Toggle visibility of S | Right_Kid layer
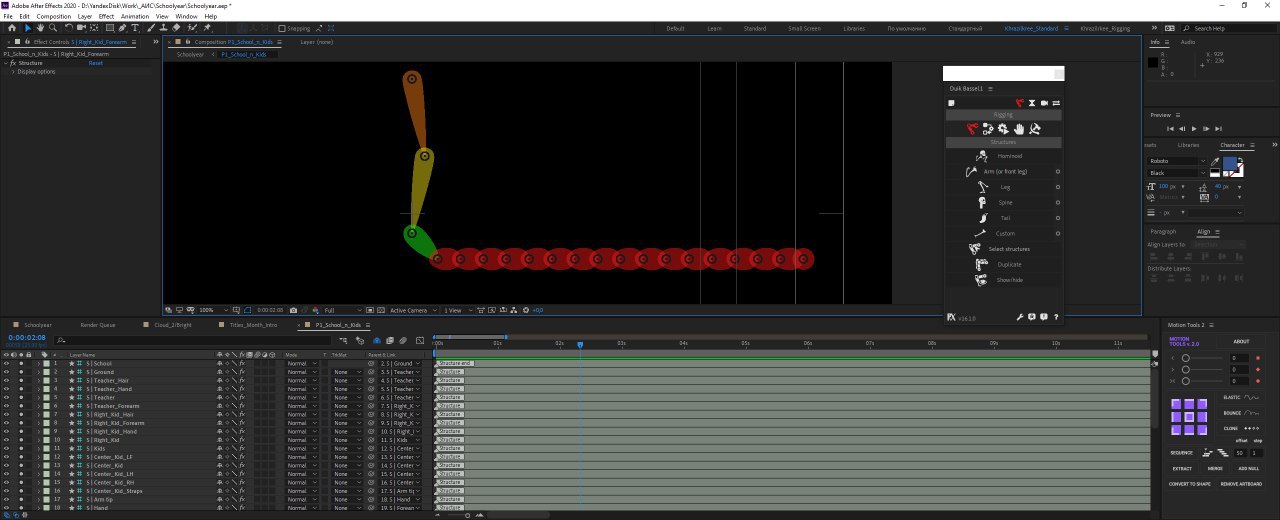The height and width of the screenshot is (520, 1280). (x=6, y=440)
